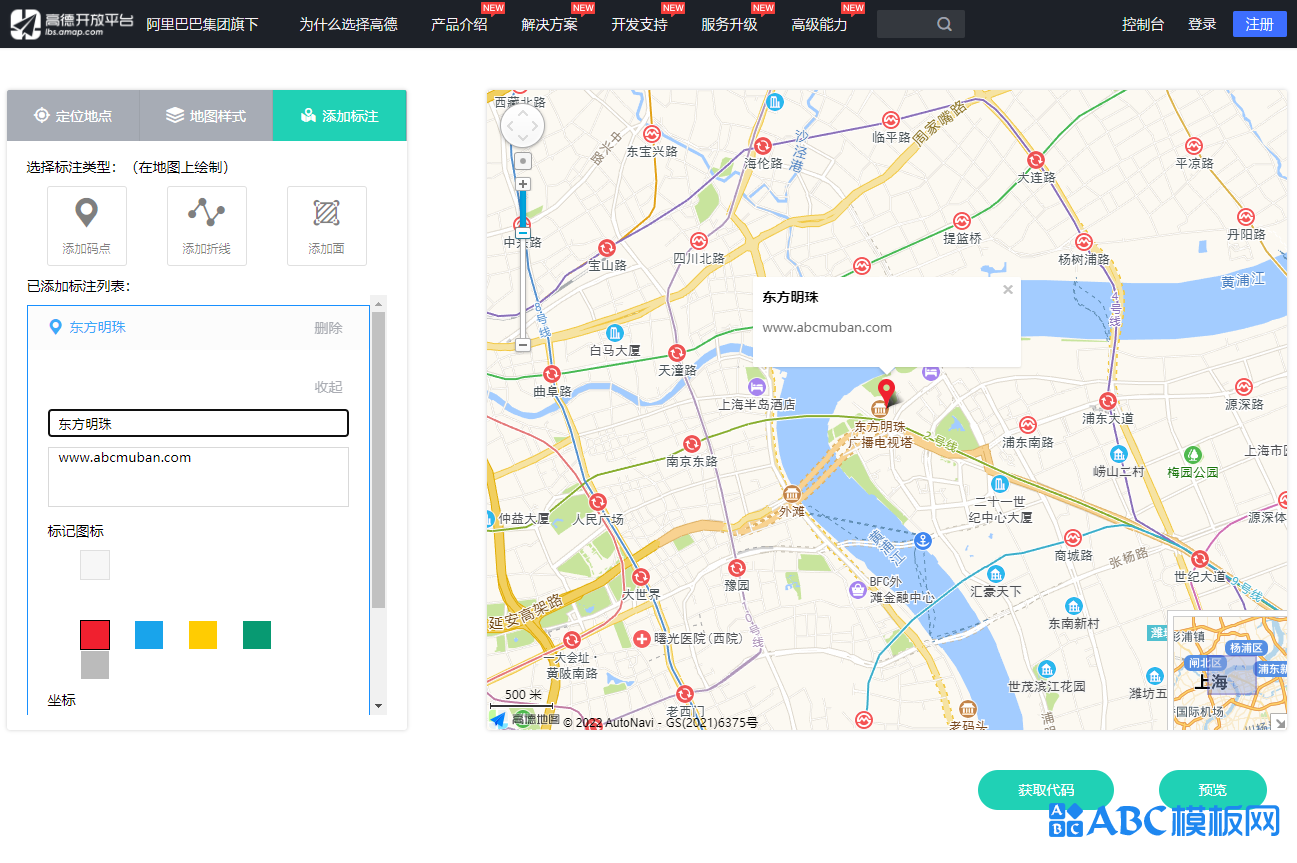
Task: Choose the blue marker color swatch
Action: 149,635
